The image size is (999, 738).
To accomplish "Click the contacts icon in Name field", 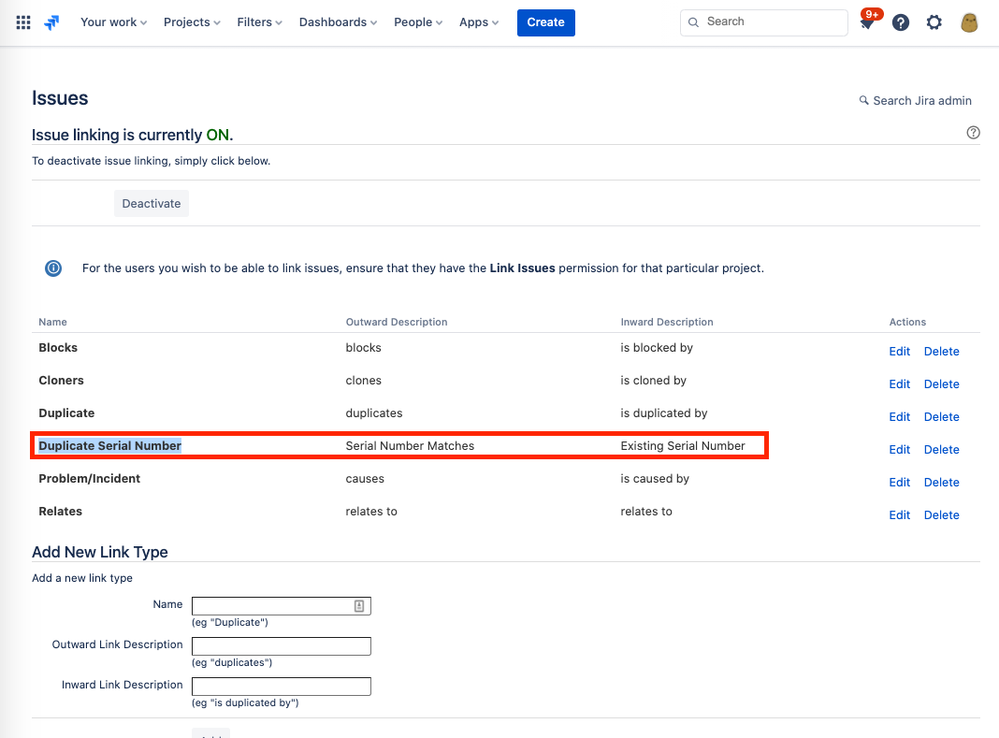I will 359,606.
